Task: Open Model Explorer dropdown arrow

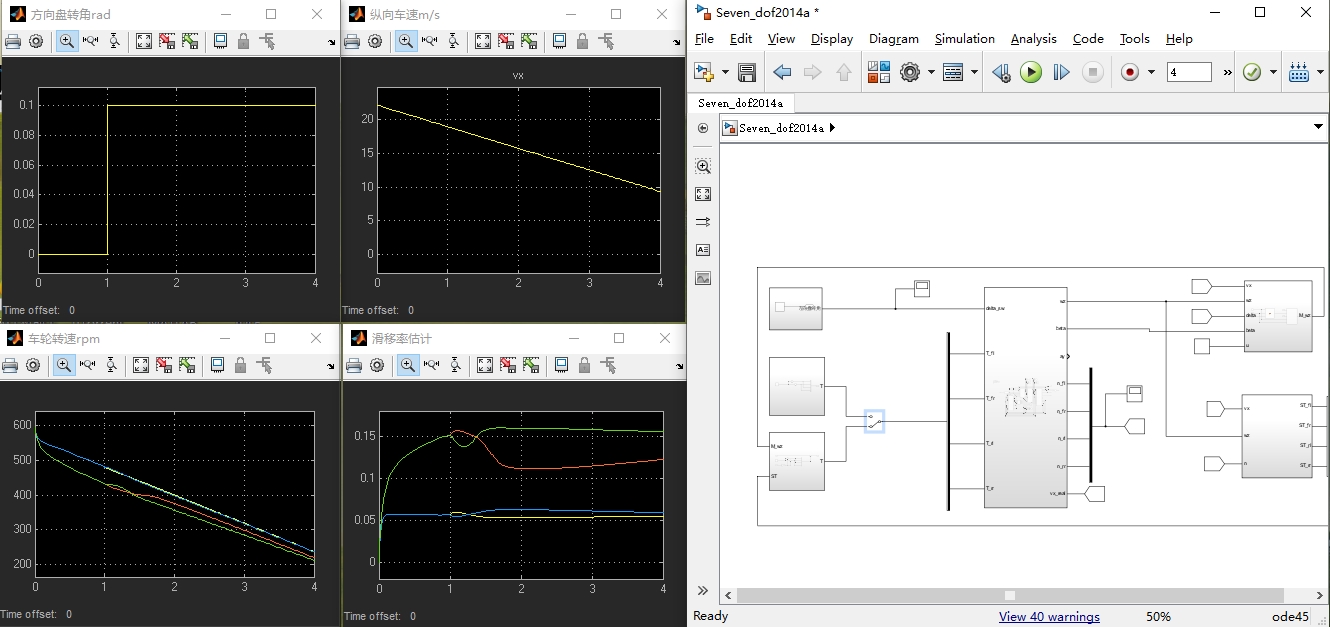Action: pyautogui.click(x=974, y=72)
